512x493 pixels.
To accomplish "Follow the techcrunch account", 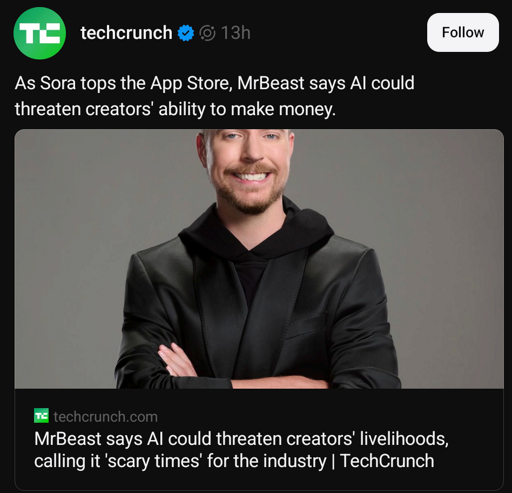I will pyautogui.click(x=463, y=32).
